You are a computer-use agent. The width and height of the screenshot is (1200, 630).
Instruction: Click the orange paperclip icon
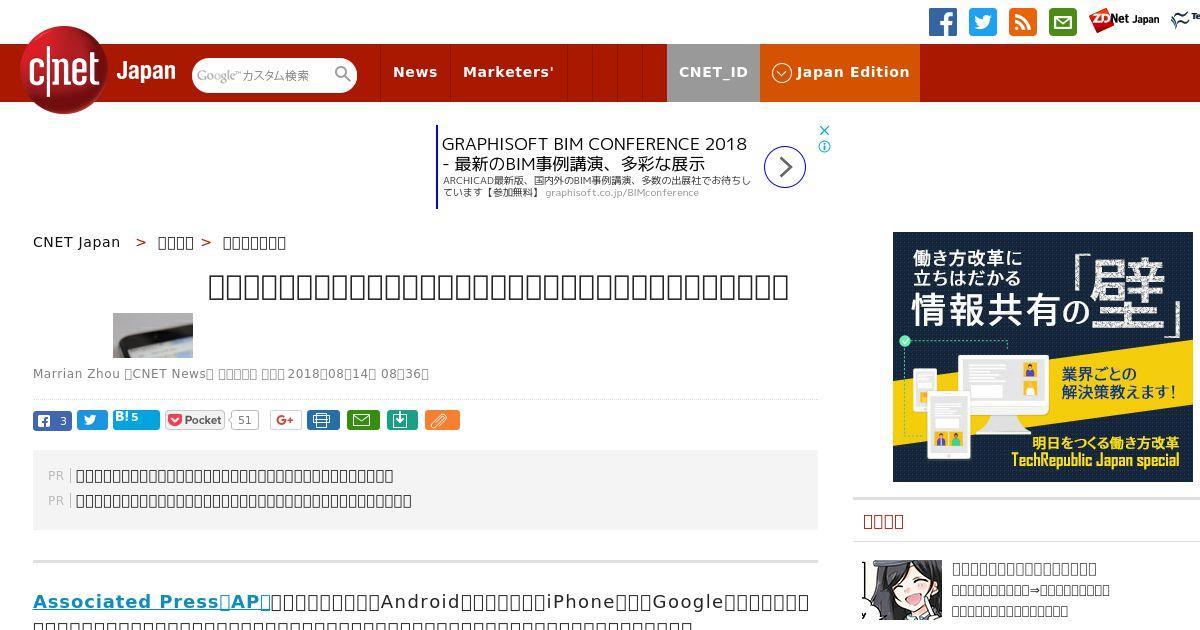442,420
